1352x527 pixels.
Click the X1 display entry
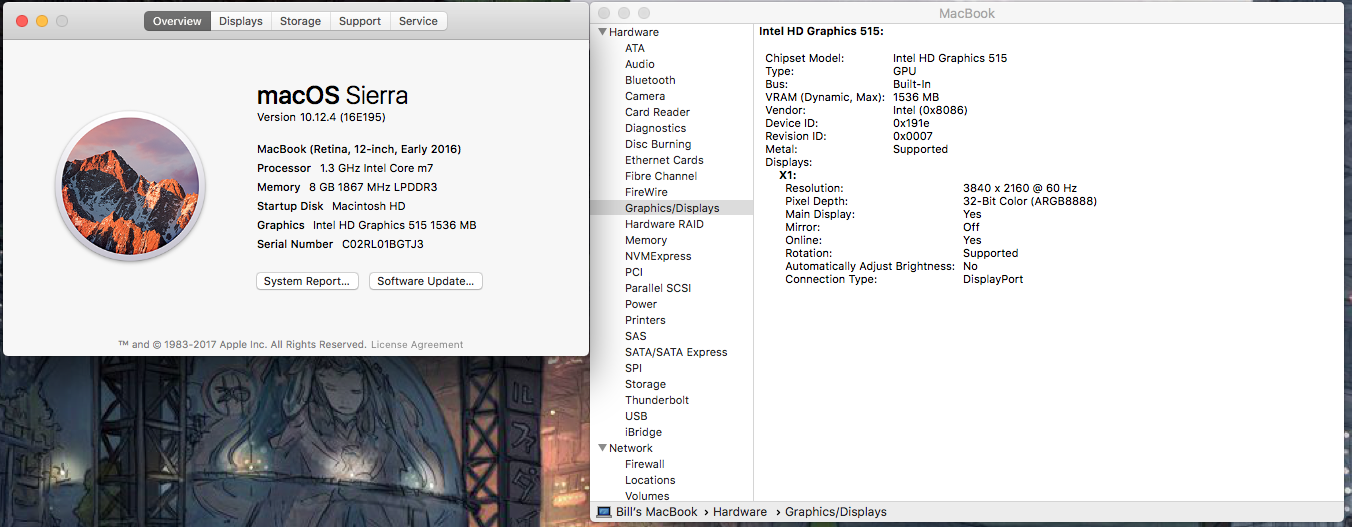click(x=788, y=175)
